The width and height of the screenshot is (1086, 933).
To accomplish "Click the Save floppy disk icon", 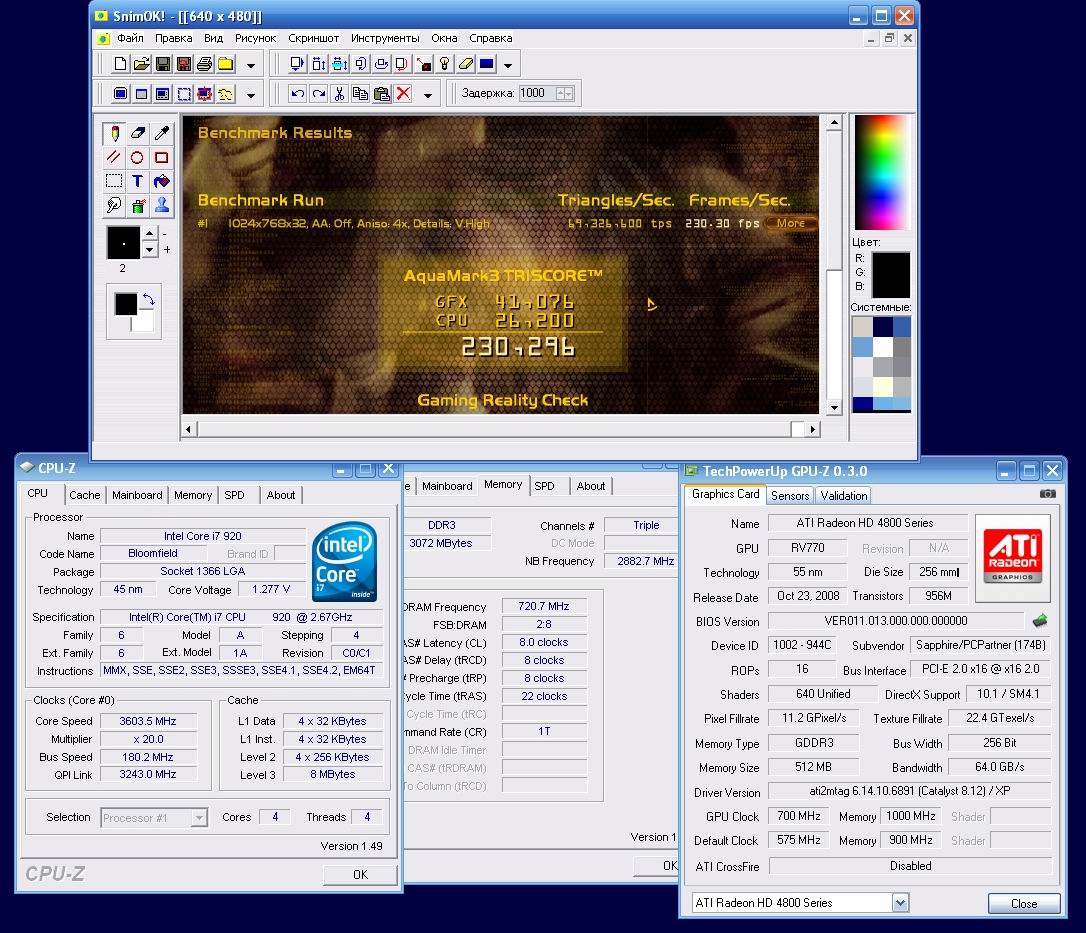I will click(x=163, y=64).
